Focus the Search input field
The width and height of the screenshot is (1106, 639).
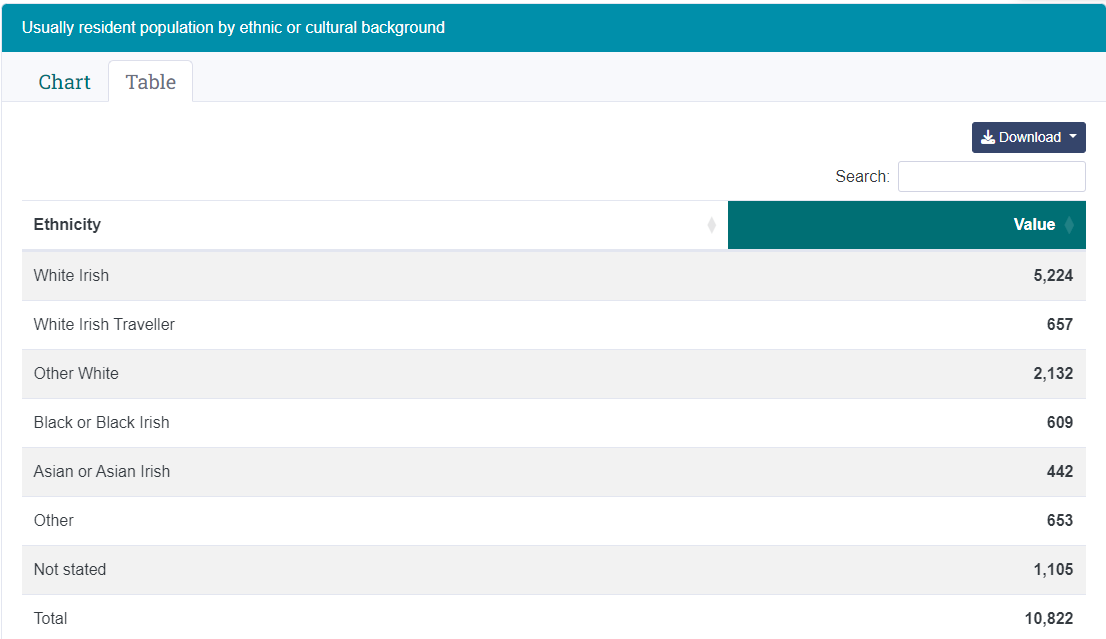tap(991, 176)
